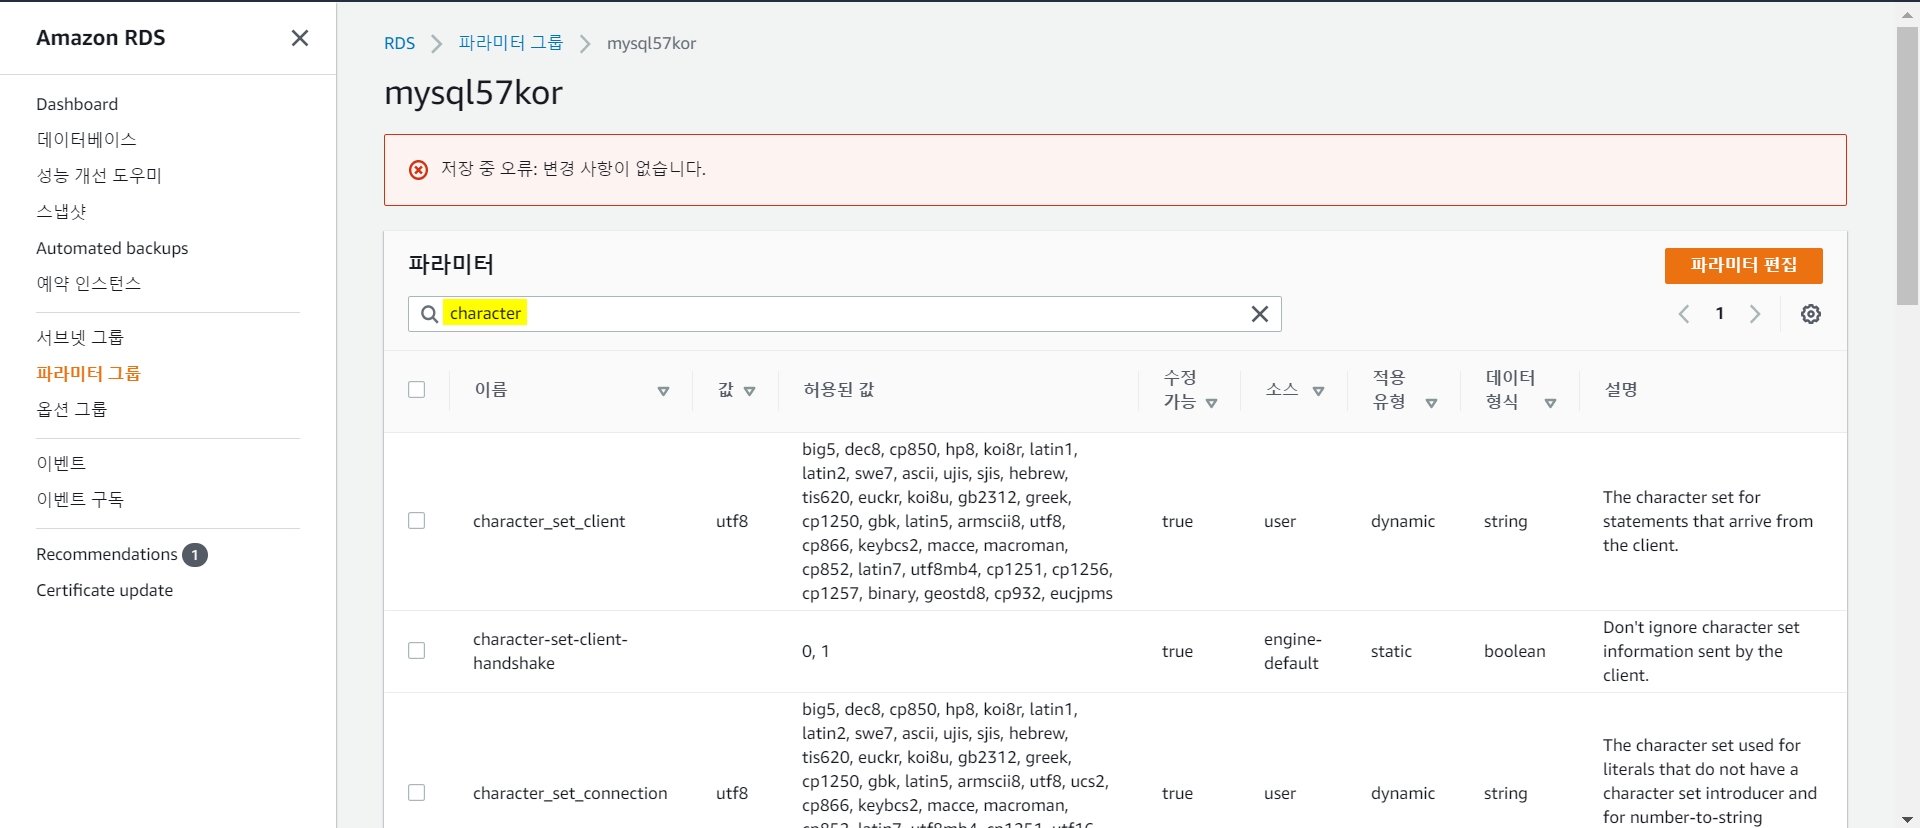Open 이벤트 in sidebar
Image resolution: width=1920 pixels, height=828 pixels.
pyautogui.click(x=61, y=464)
